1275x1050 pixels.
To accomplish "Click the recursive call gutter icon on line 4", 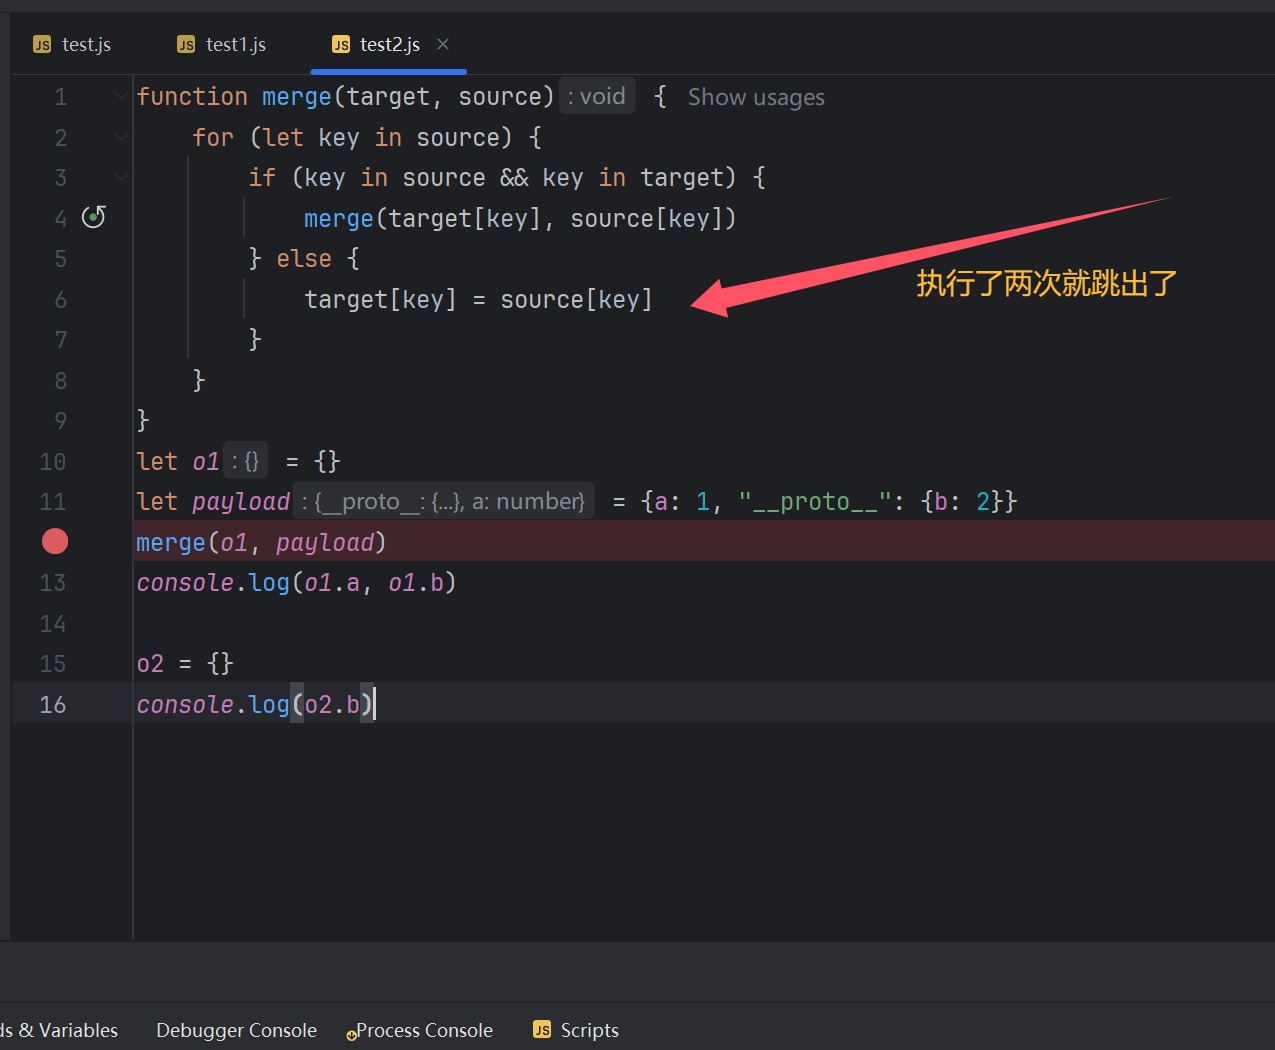I will click(93, 217).
